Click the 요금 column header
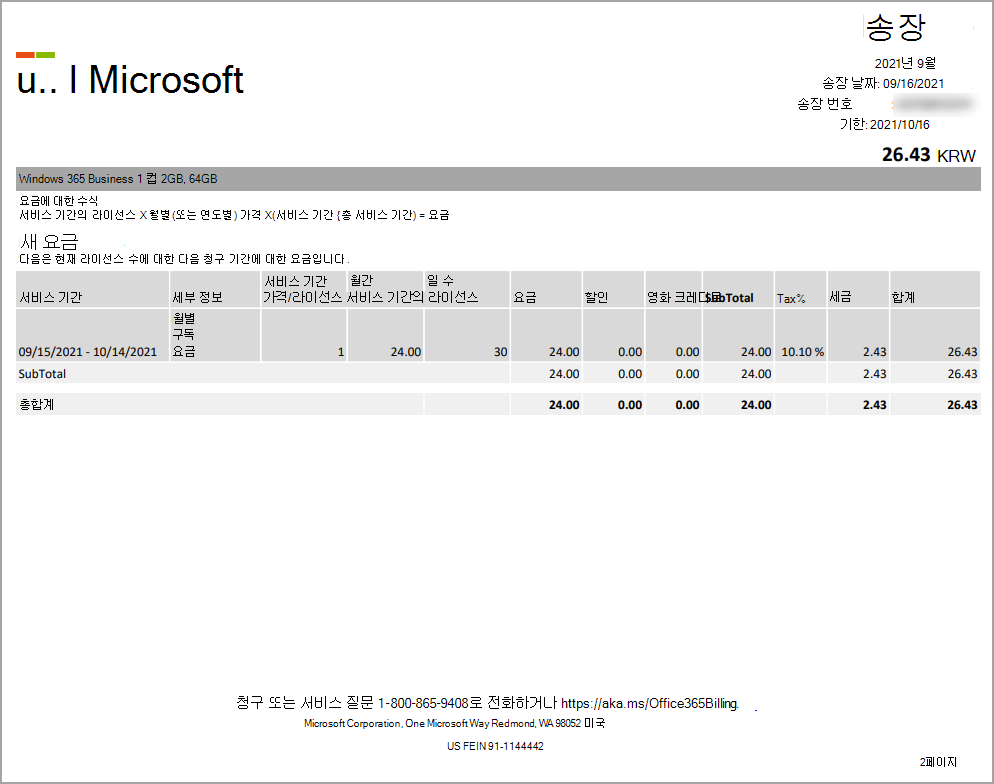994x784 pixels. pos(525,297)
